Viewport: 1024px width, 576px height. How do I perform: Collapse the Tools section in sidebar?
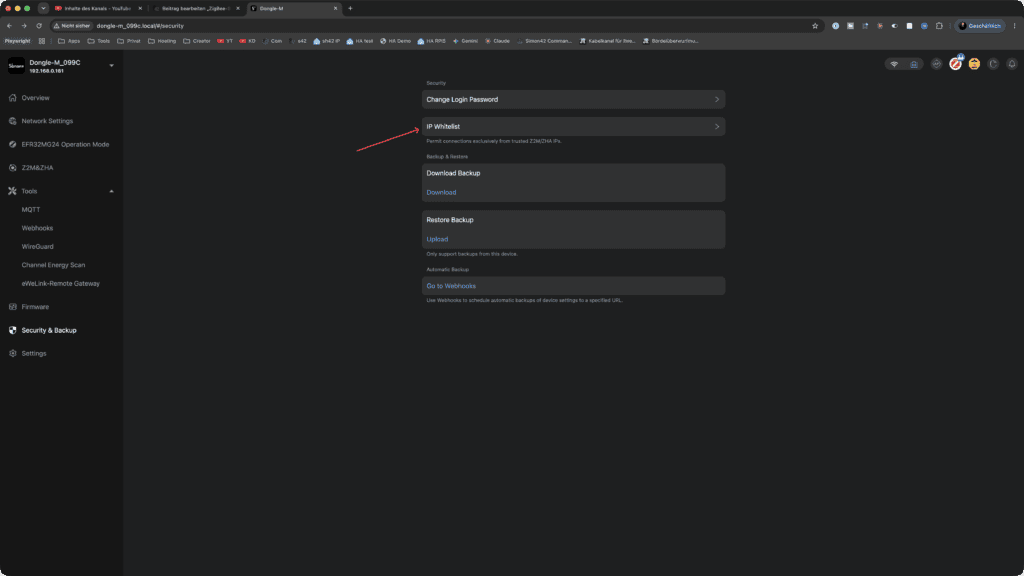(111, 191)
